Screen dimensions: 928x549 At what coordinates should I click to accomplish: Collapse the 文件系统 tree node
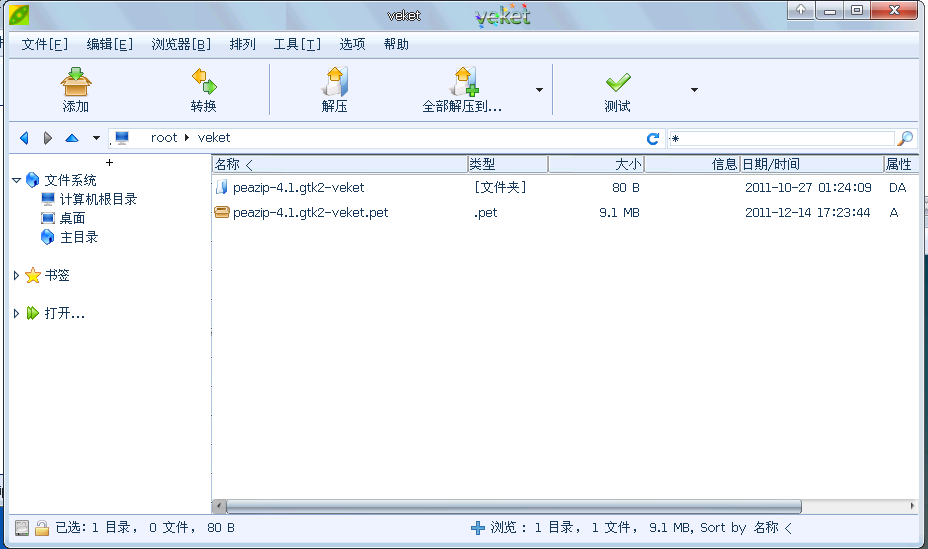(17, 180)
